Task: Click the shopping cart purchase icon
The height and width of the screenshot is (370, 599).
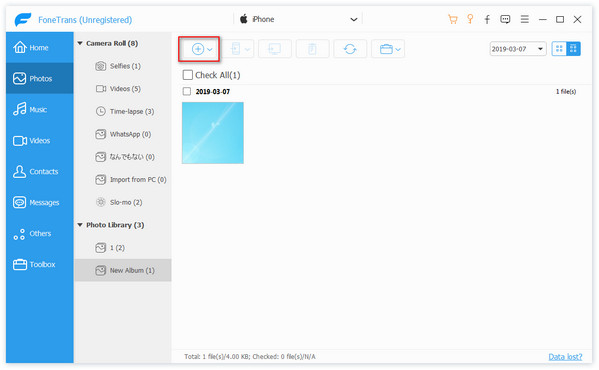Action: [453, 19]
